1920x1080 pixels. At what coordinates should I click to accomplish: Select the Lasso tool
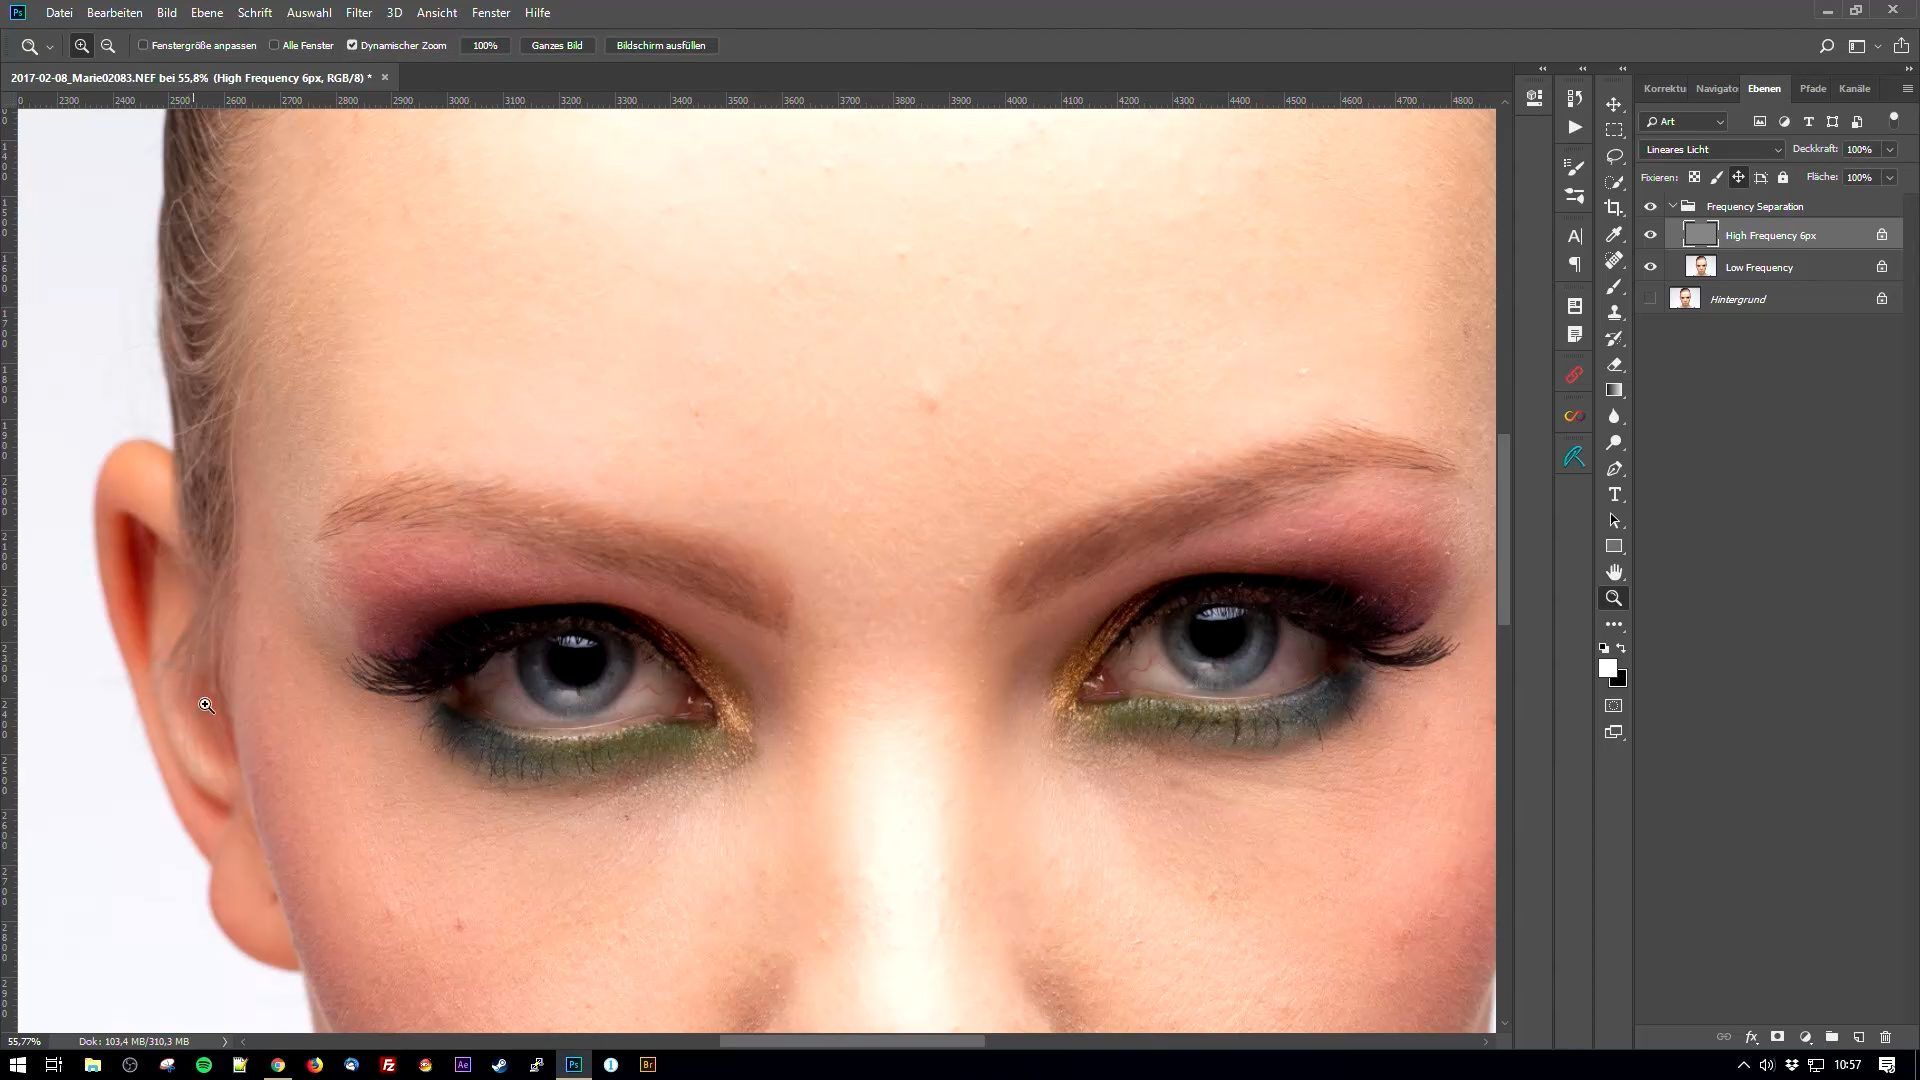point(1614,156)
